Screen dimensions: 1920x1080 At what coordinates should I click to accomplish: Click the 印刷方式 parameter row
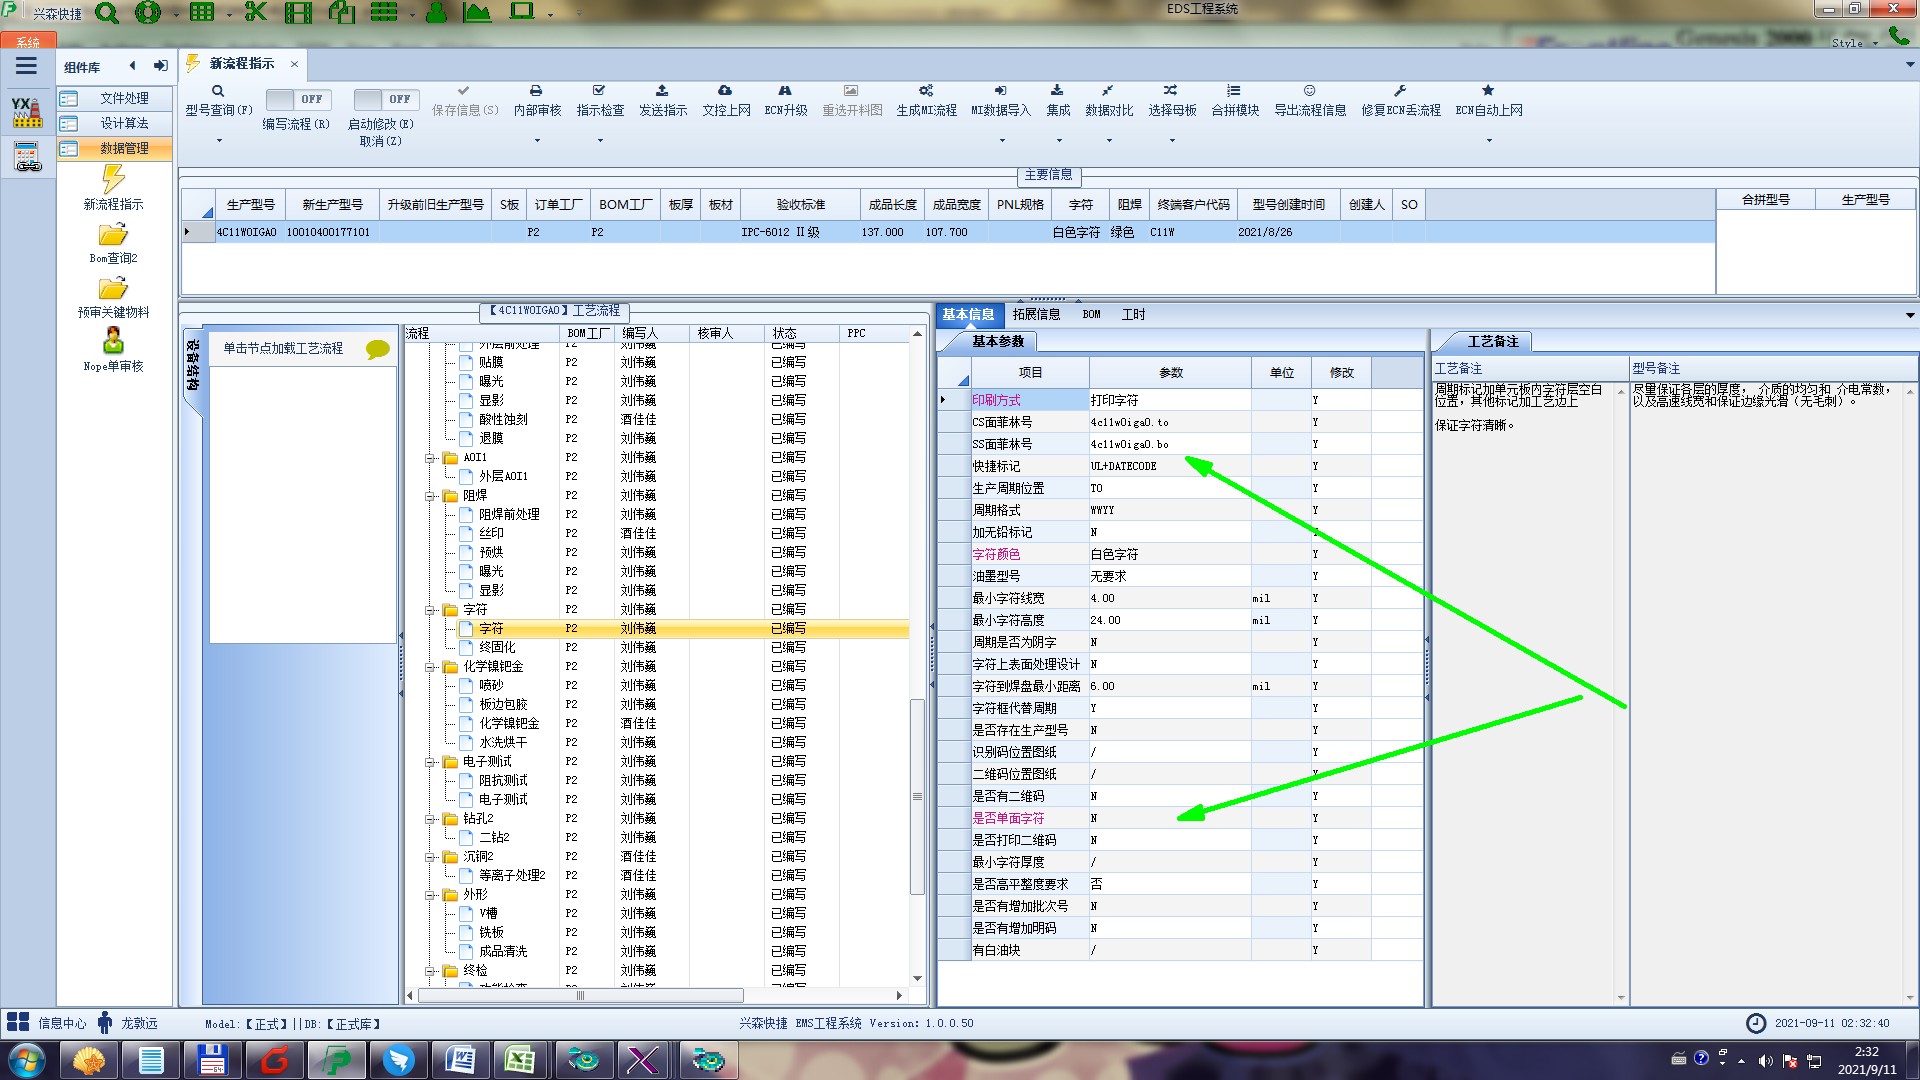1180,400
